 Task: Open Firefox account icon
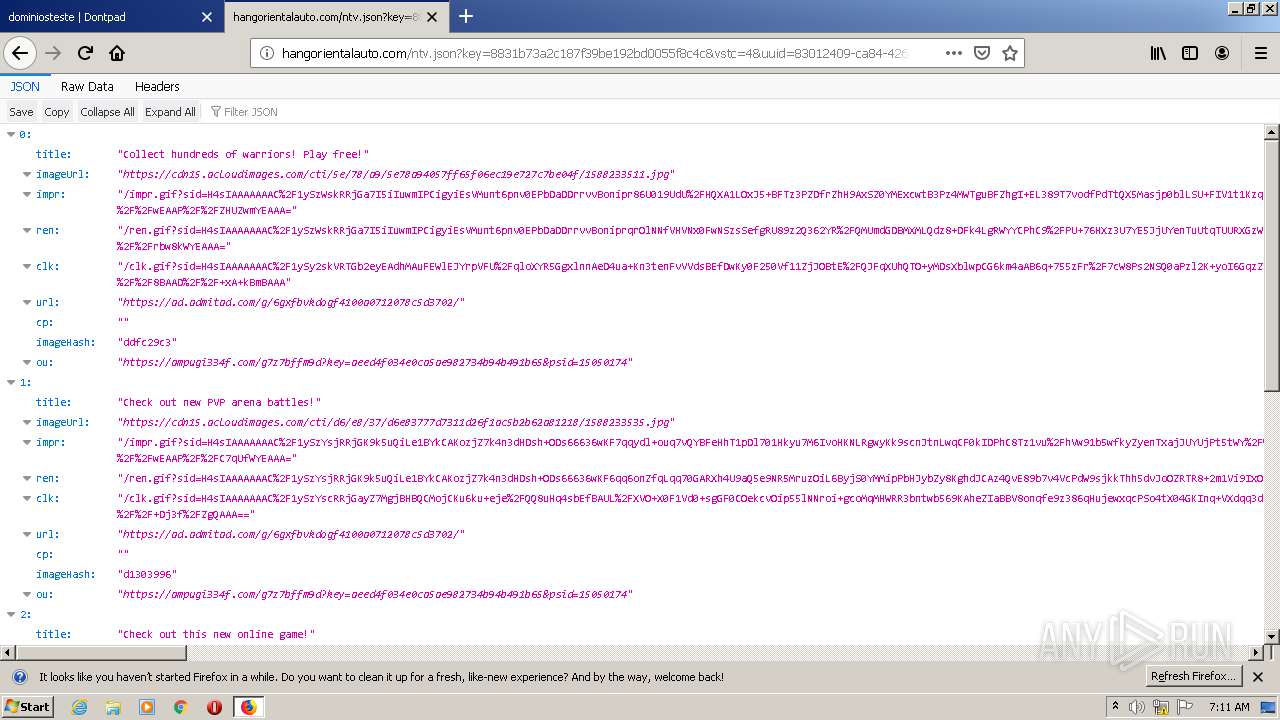pyautogui.click(x=1222, y=53)
